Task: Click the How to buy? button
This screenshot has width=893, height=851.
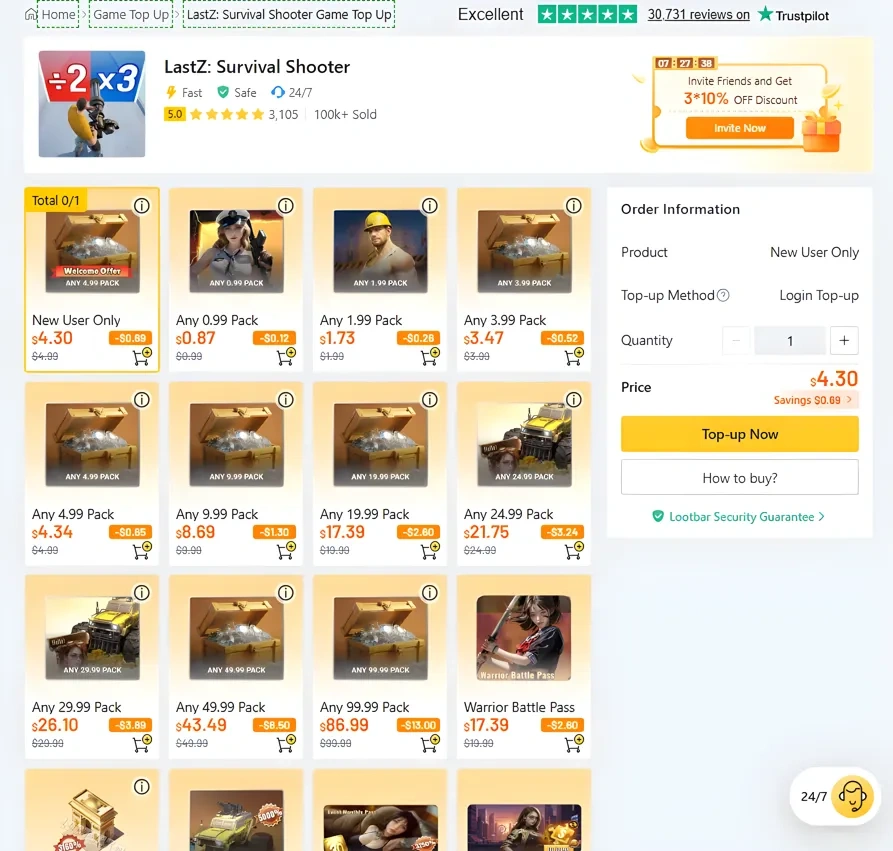Action: (x=739, y=478)
